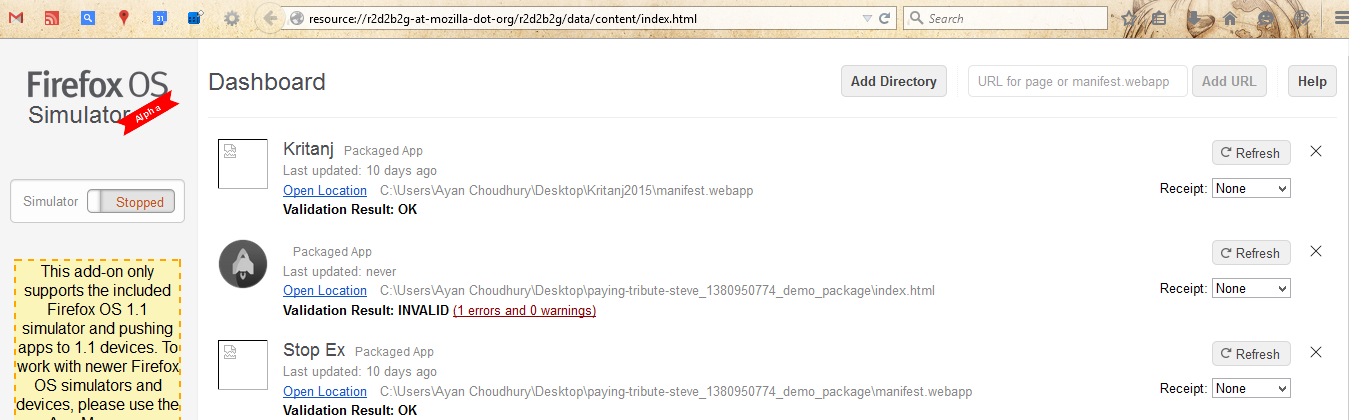Open the Google Maps pin bookmark
Image resolution: width=1349 pixels, height=420 pixels.
(x=123, y=18)
